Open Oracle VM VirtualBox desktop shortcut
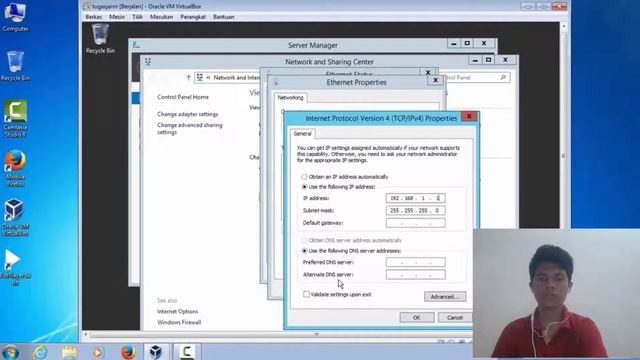This screenshot has width=640, height=360. [x=15, y=217]
